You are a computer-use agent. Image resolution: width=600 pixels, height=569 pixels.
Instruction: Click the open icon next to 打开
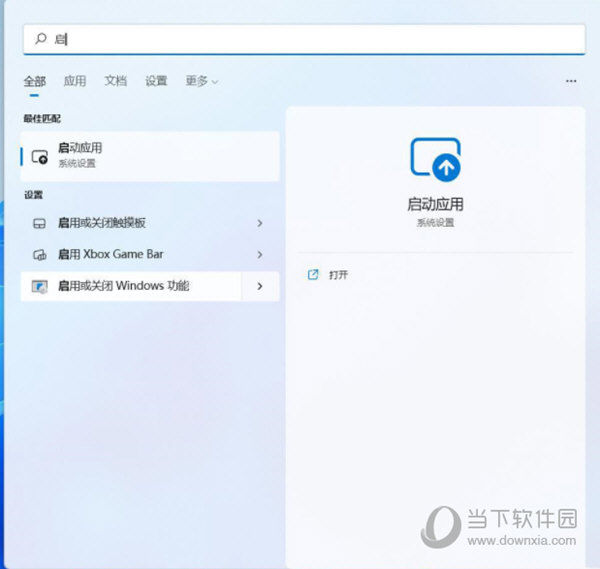pos(313,274)
